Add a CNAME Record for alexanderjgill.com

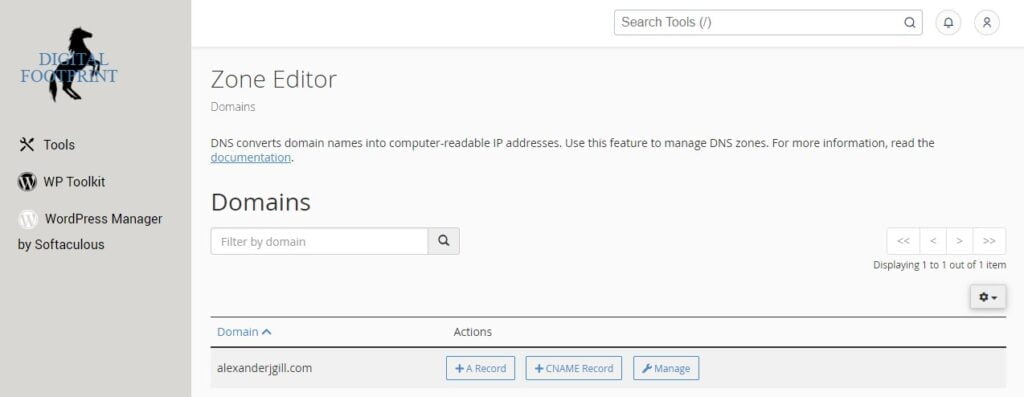coord(574,368)
